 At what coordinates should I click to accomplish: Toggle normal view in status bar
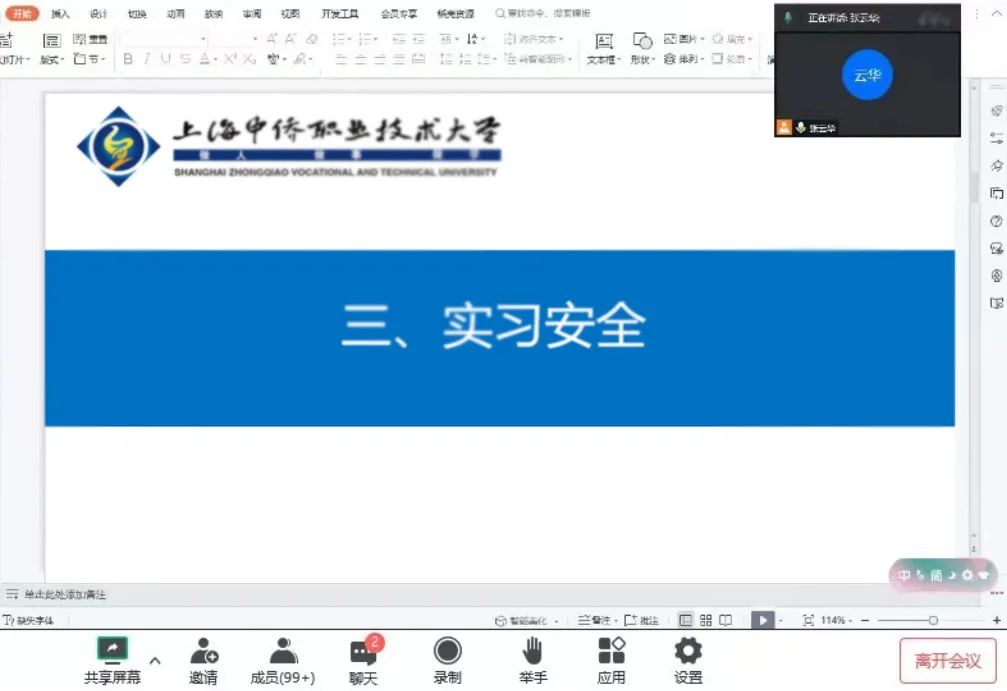click(685, 620)
